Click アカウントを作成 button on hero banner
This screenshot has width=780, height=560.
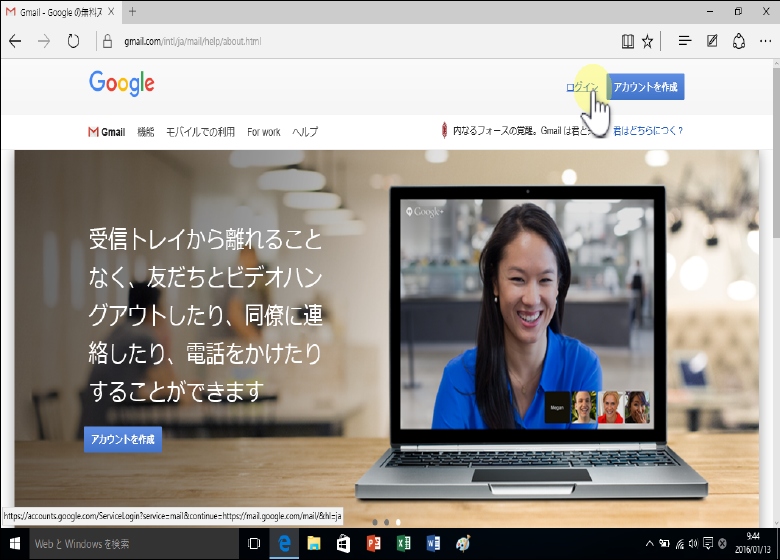(123, 439)
